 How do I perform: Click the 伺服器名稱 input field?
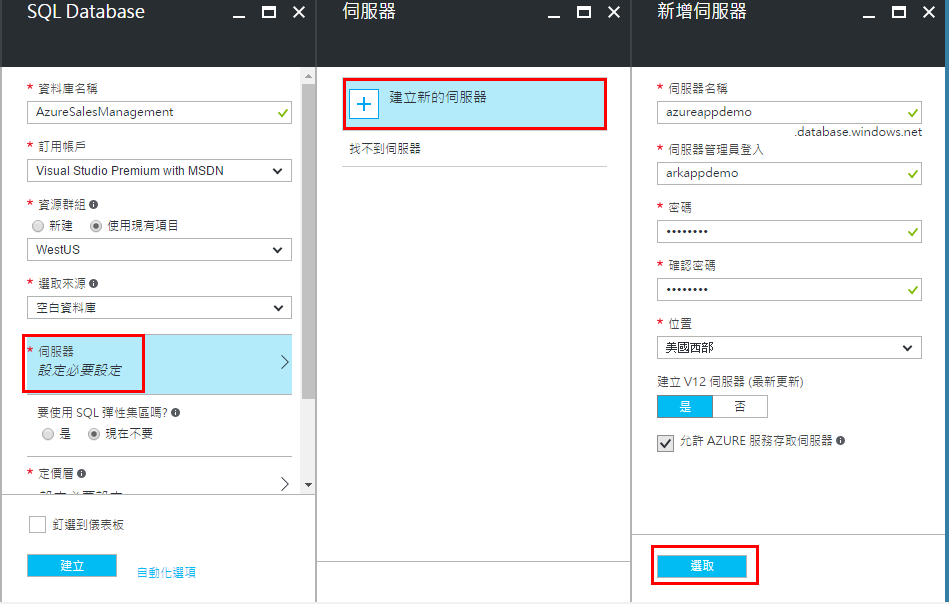789,113
